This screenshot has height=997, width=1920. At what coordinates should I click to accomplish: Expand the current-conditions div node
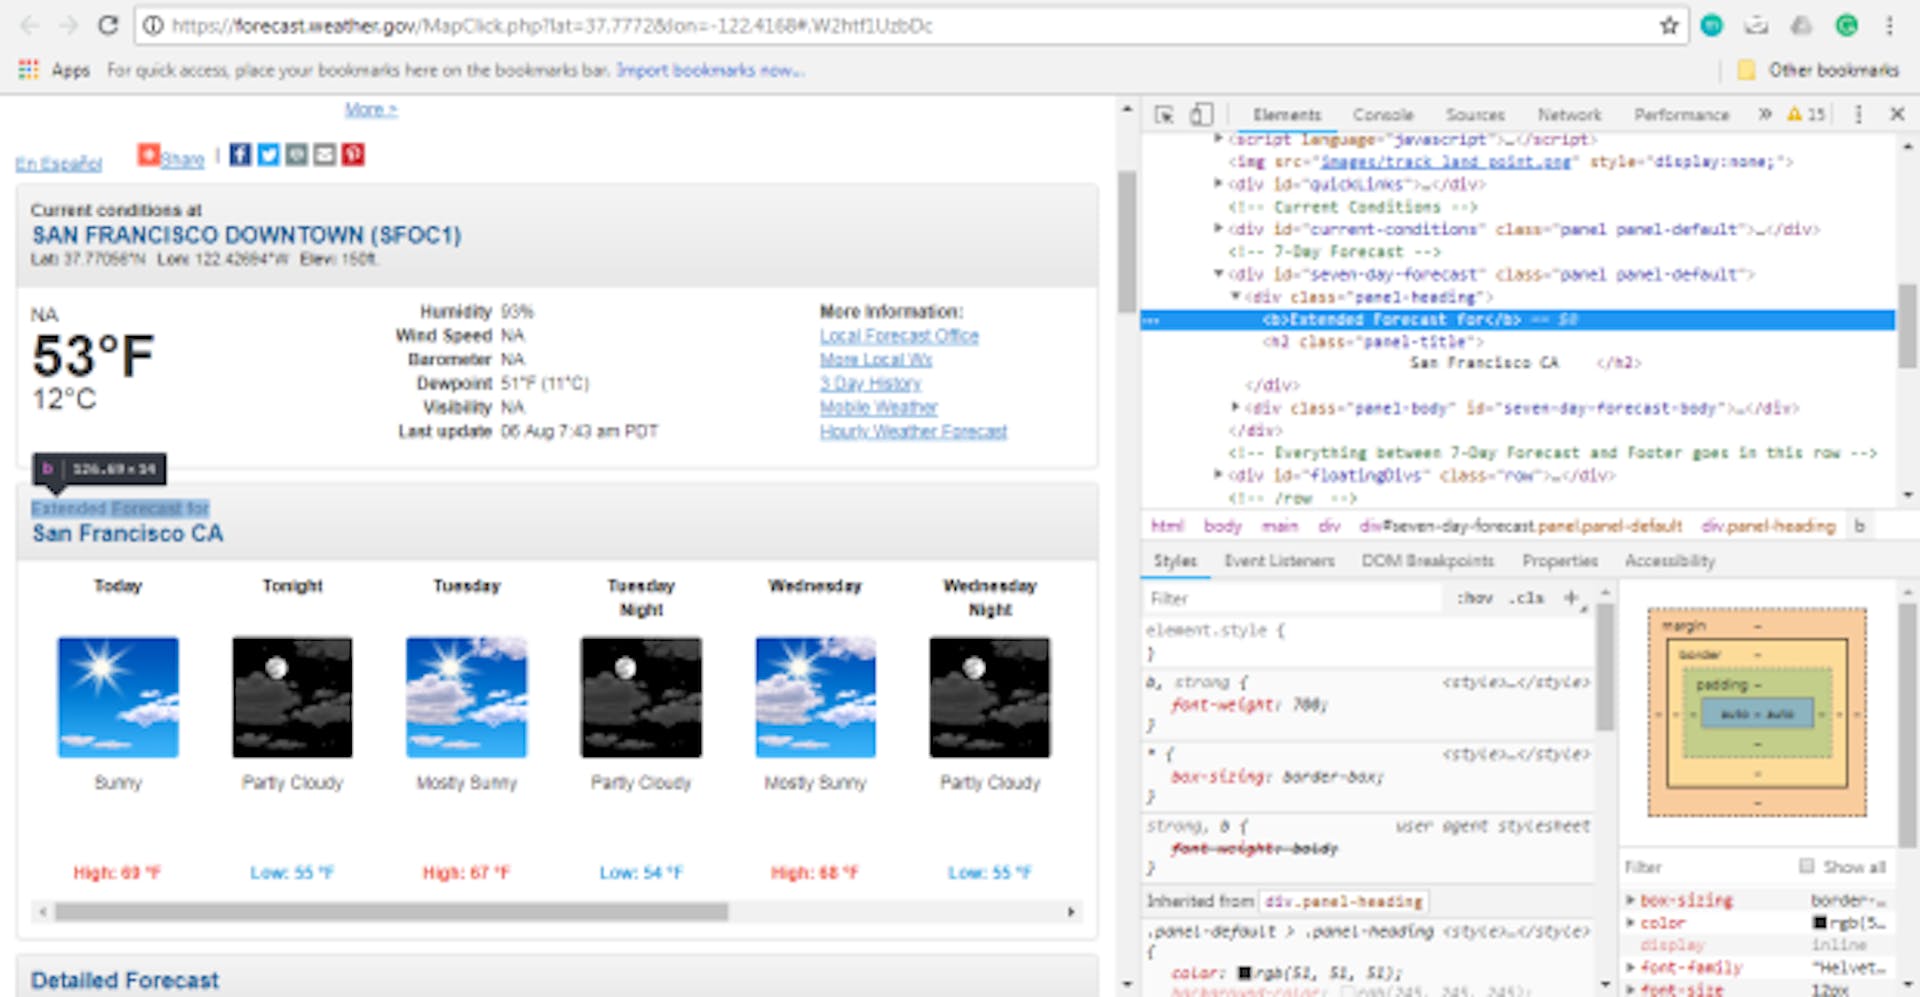tap(1218, 229)
